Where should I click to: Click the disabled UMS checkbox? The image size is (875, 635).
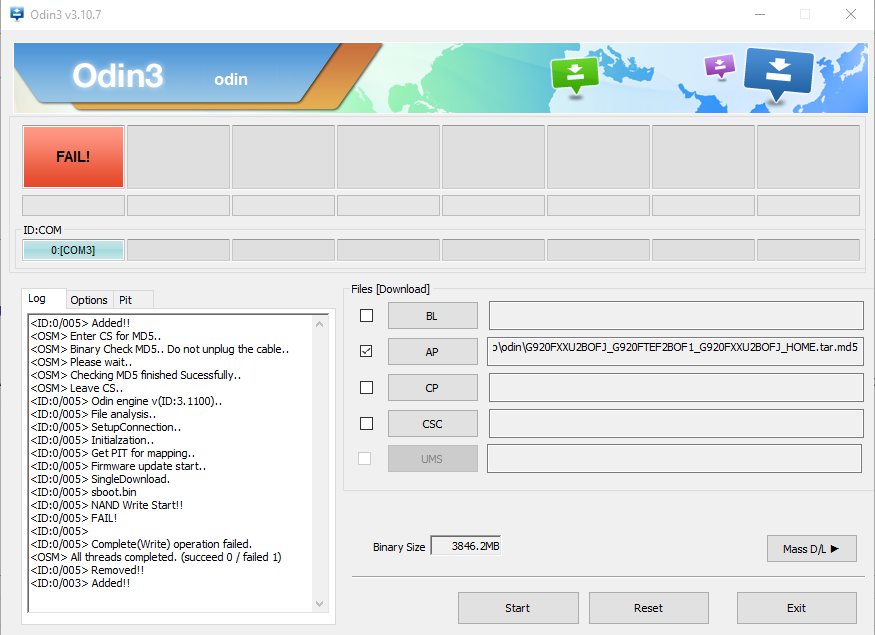tap(364, 459)
